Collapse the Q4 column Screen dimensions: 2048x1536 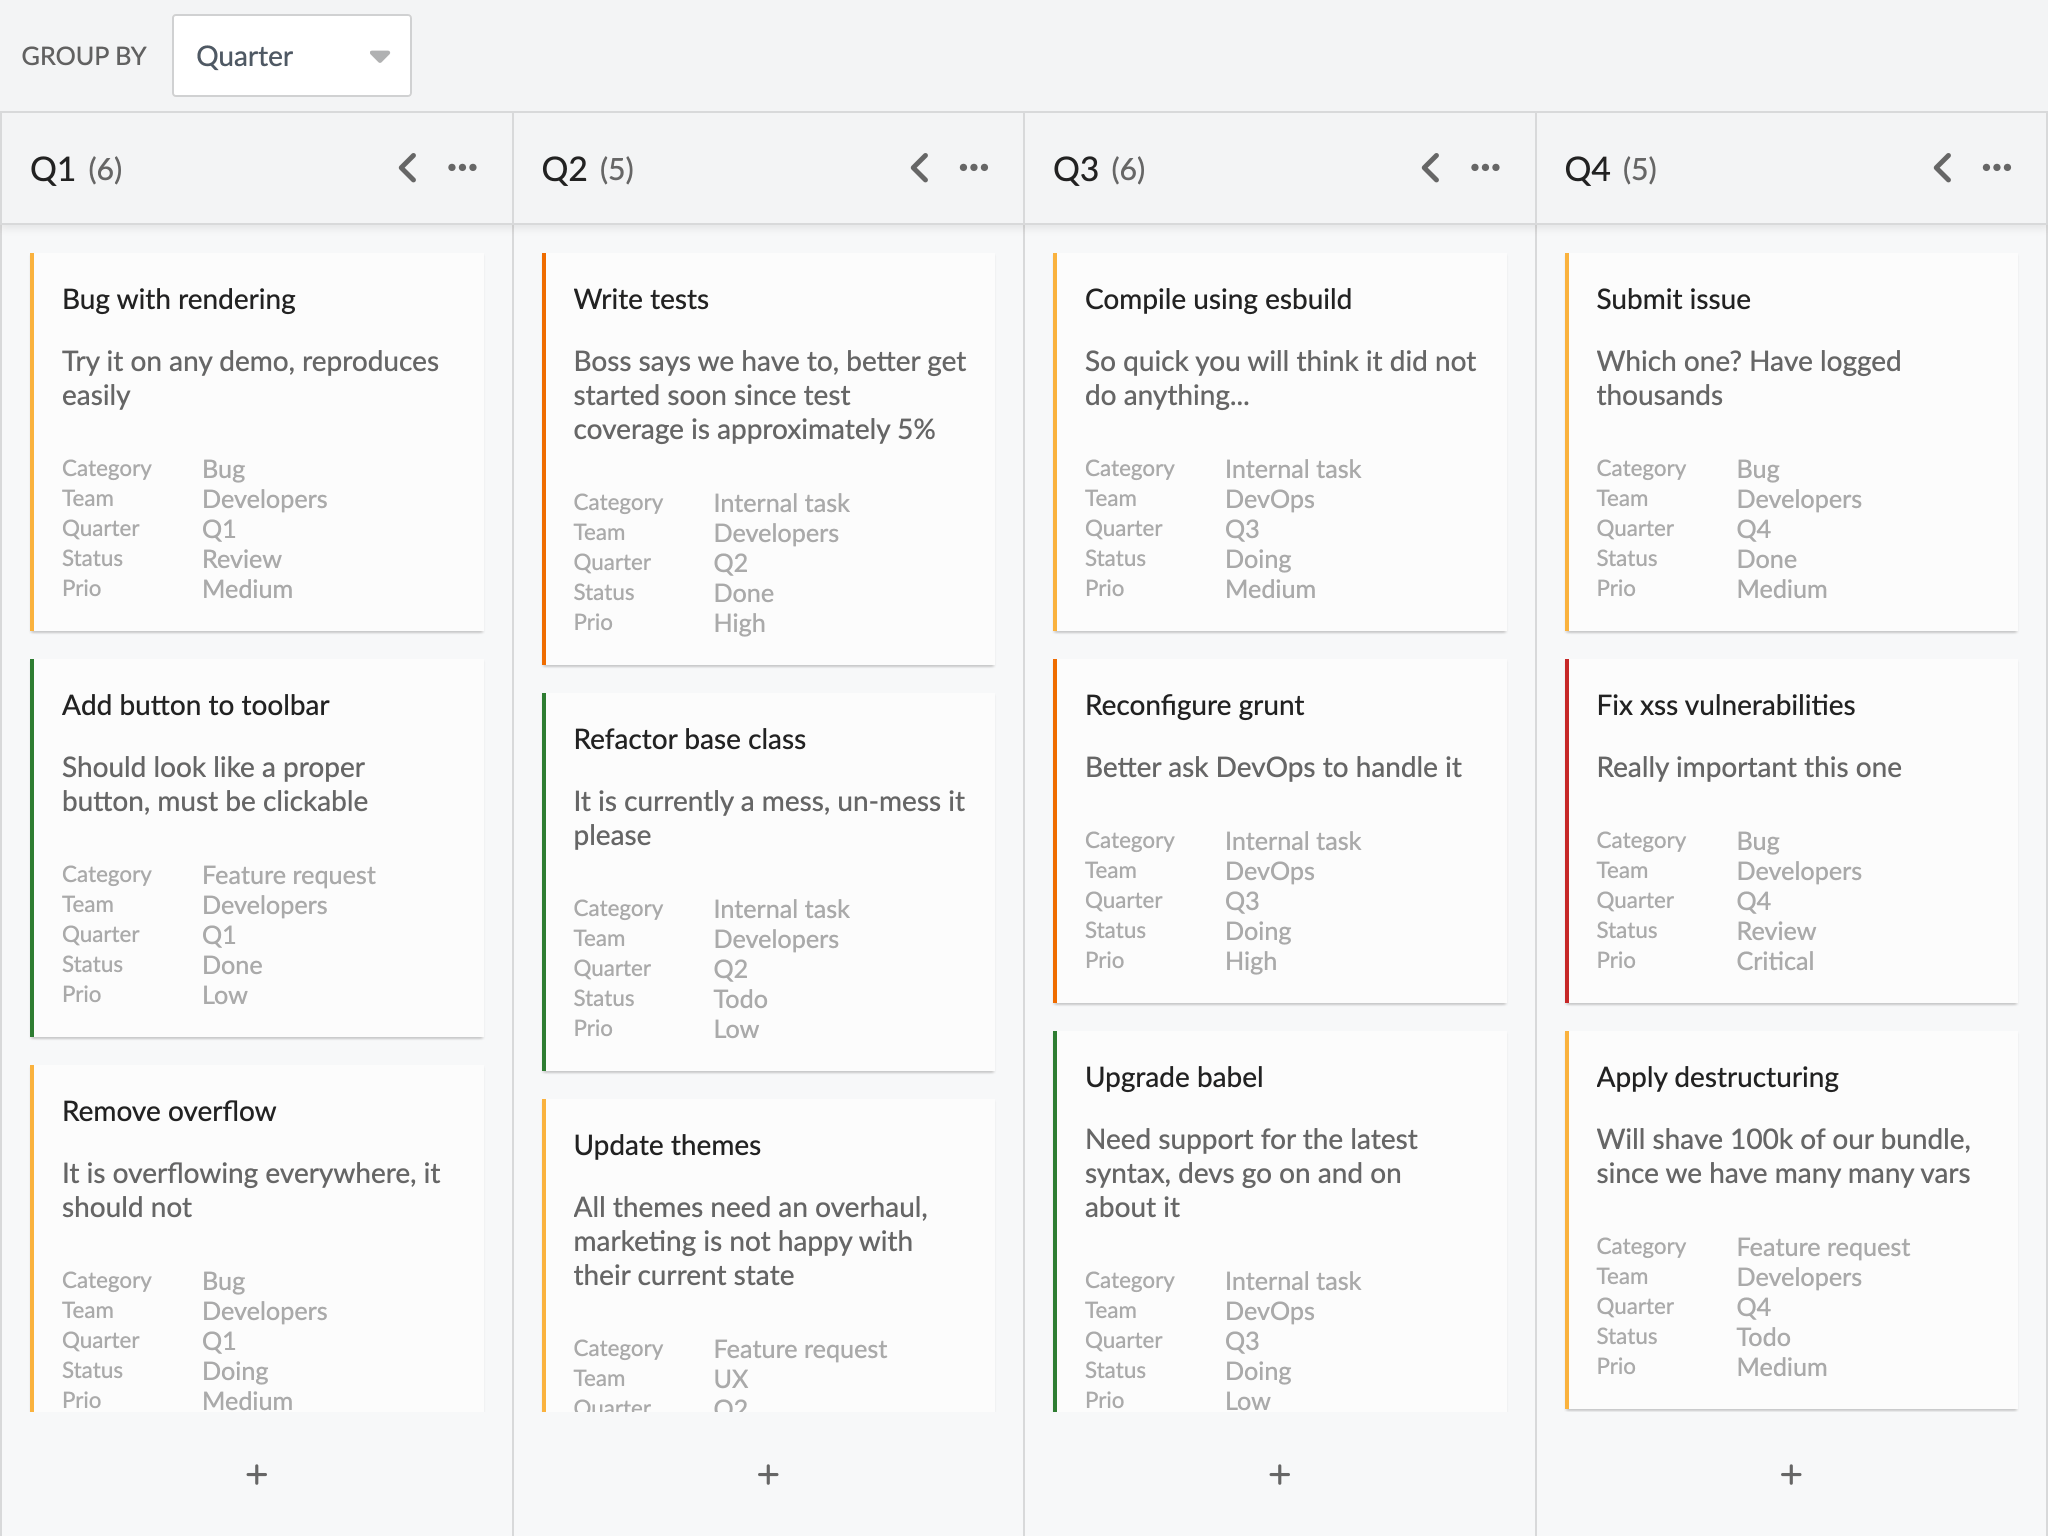coord(1943,168)
